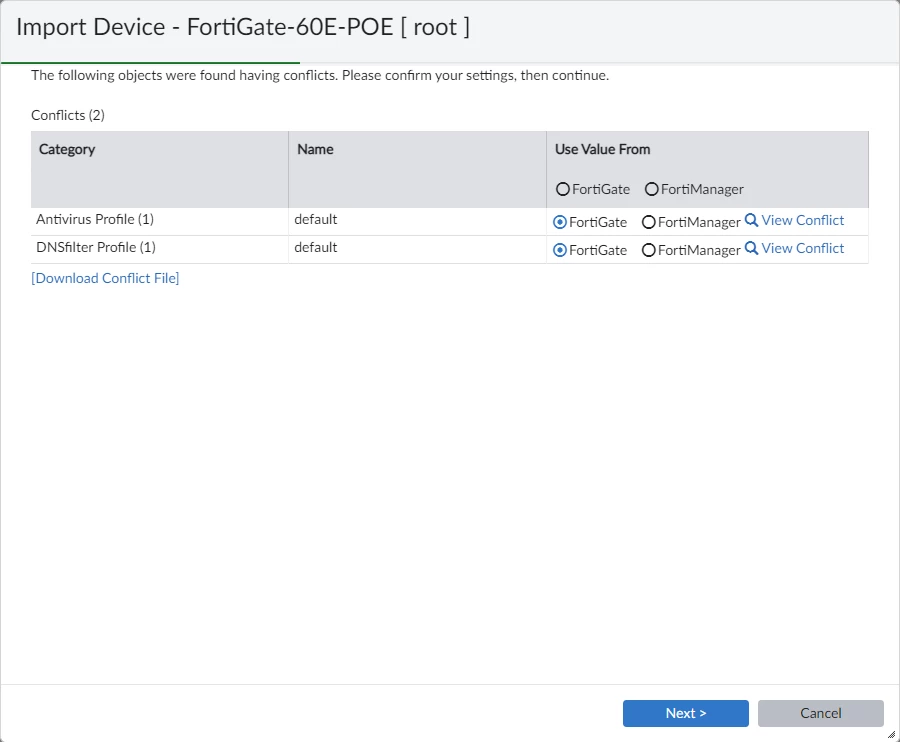Viewport: 900px width, 742px height.
Task: Select header FortiGate radio for all conflicts
Action: point(562,189)
